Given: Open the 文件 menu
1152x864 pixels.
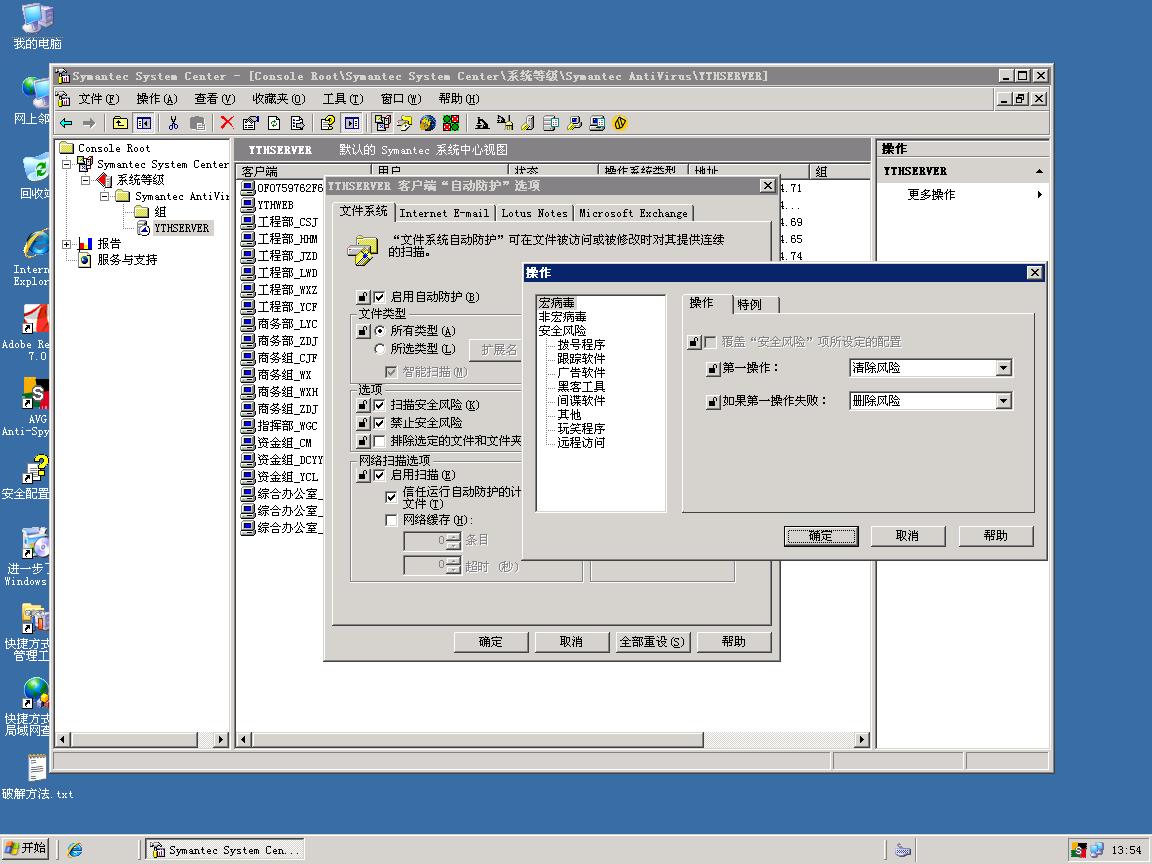Looking at the screenshot, I should click(98, 99).
